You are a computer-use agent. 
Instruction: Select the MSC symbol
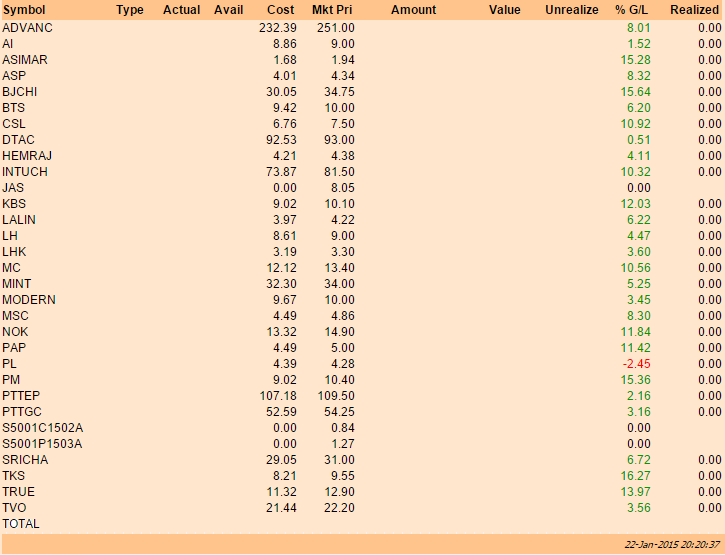tap(15, 316)
